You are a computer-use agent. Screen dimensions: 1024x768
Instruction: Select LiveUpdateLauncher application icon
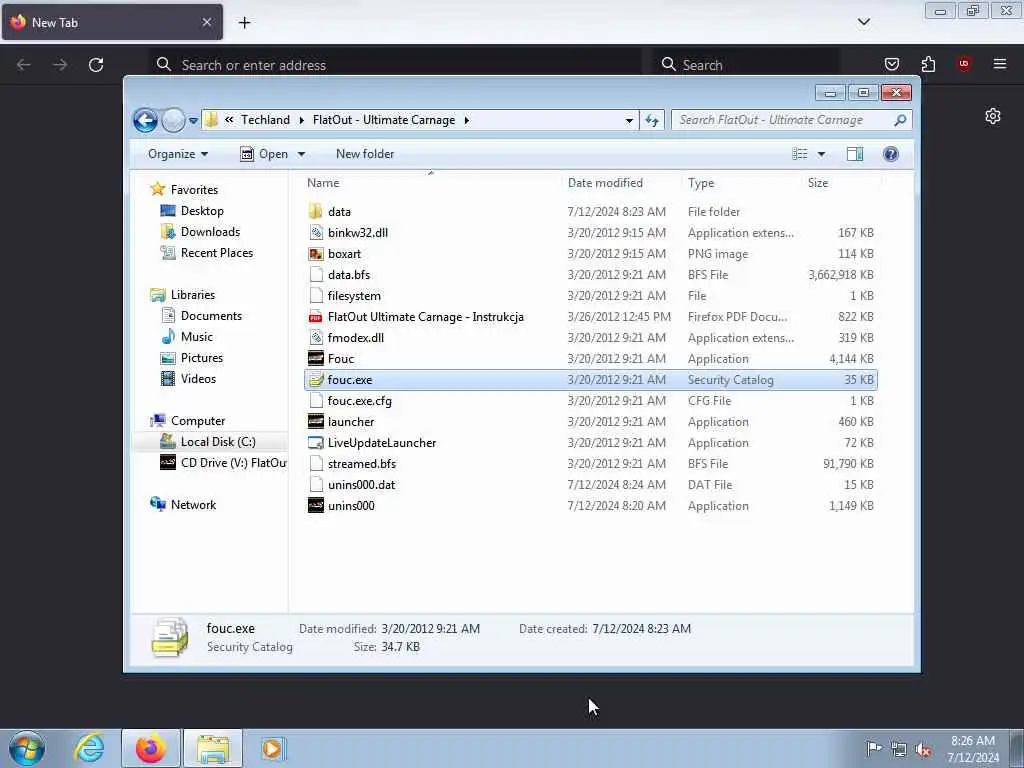coord(316,443)
